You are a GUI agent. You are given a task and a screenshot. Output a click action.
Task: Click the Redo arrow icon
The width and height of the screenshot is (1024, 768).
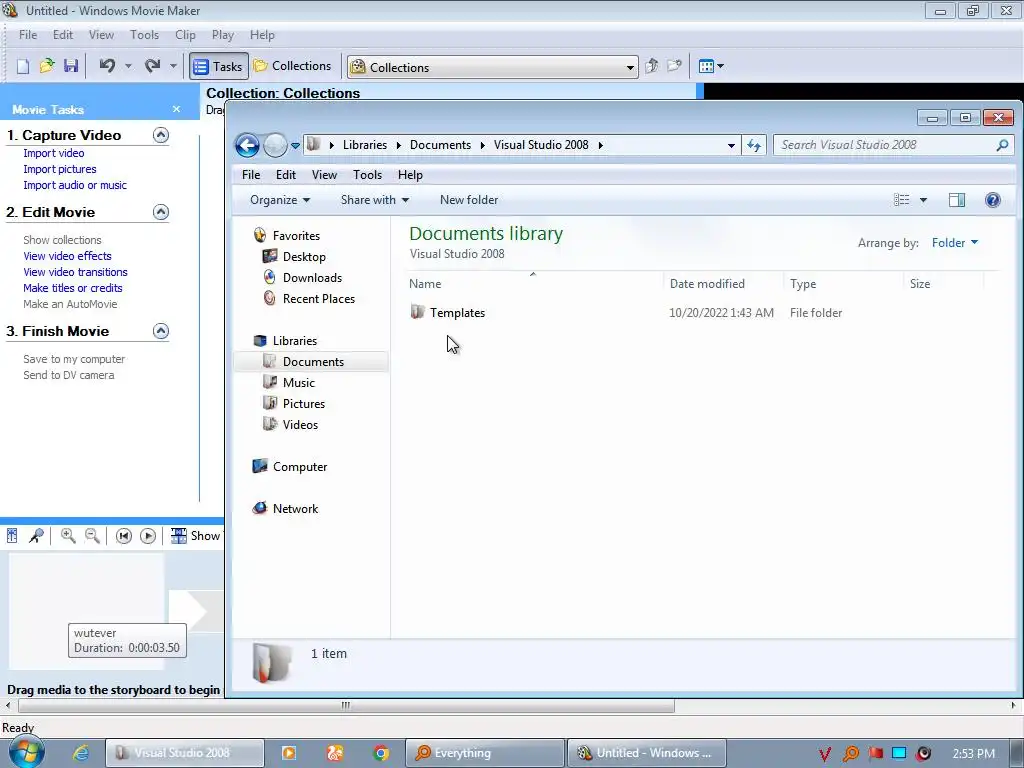click(152, 66)
